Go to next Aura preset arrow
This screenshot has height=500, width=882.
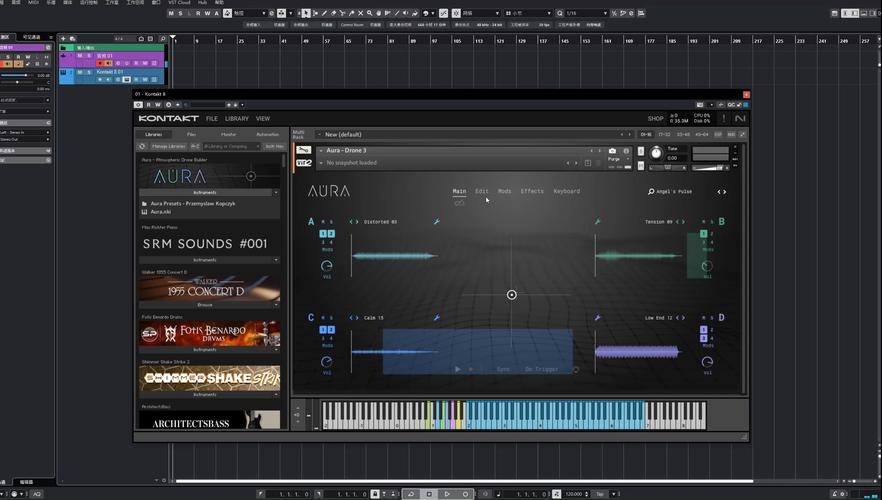coord(724,192)
